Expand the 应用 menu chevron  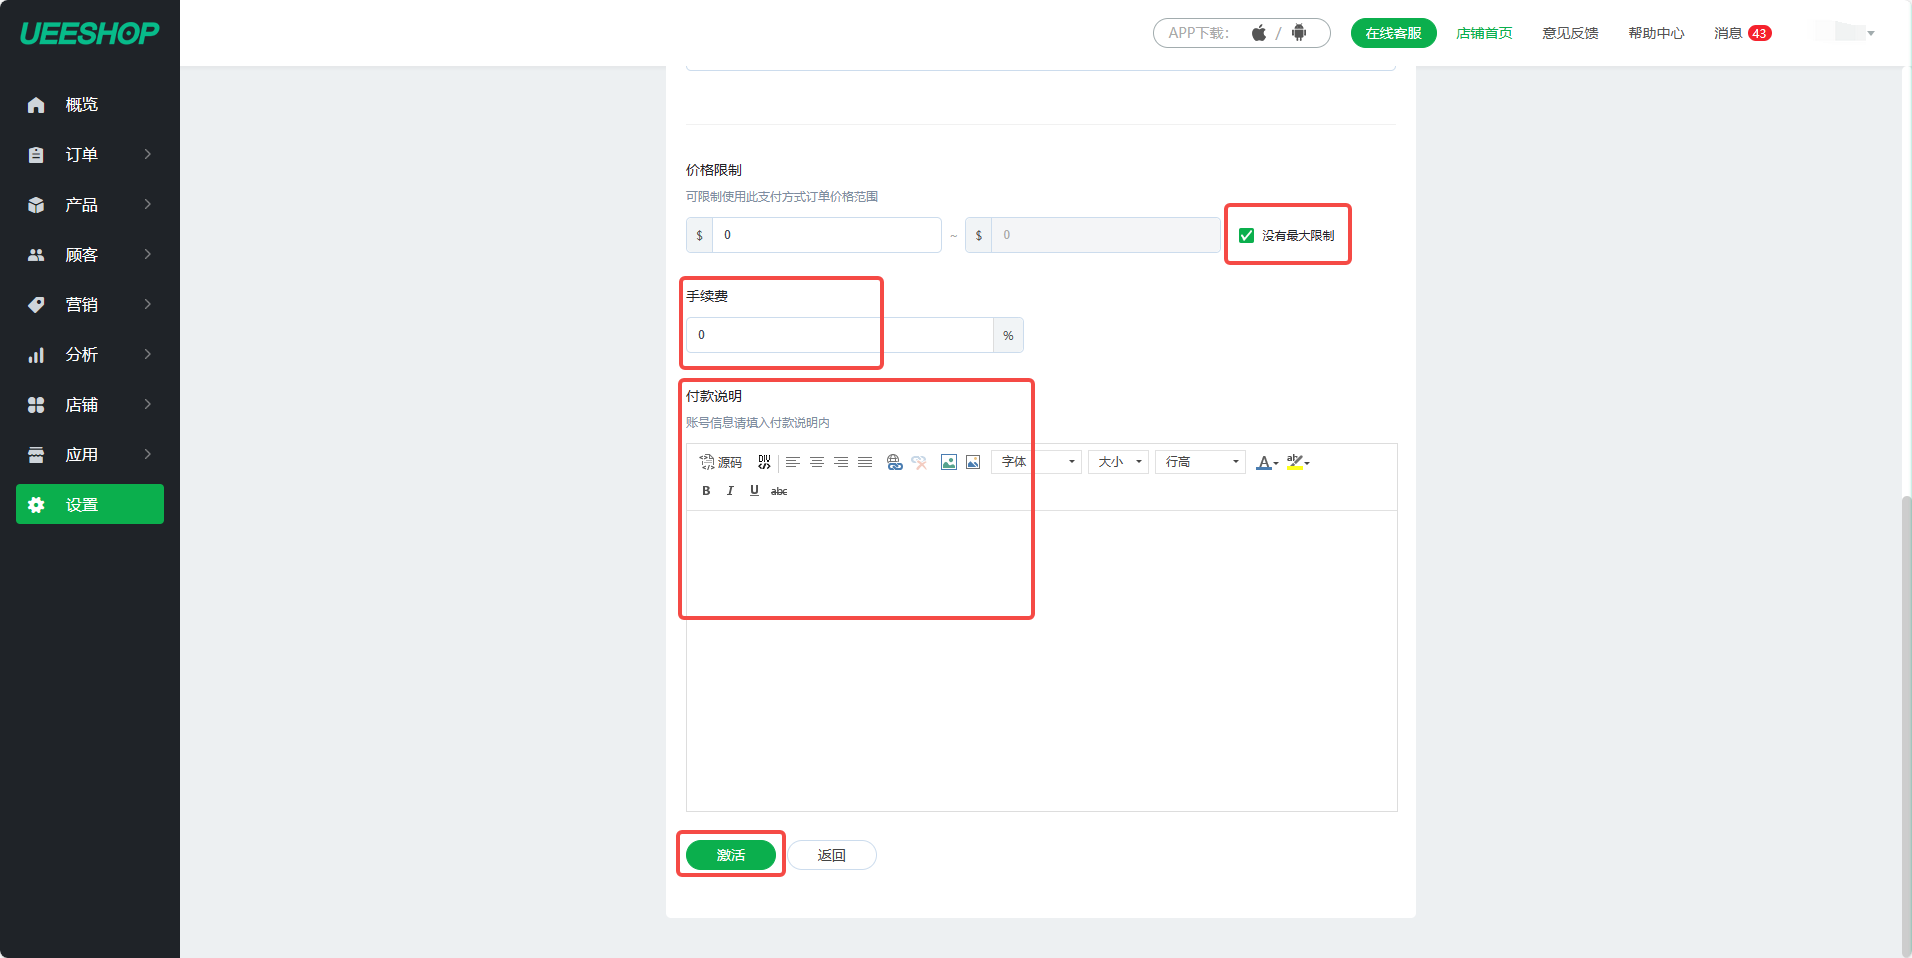(148, 454)
